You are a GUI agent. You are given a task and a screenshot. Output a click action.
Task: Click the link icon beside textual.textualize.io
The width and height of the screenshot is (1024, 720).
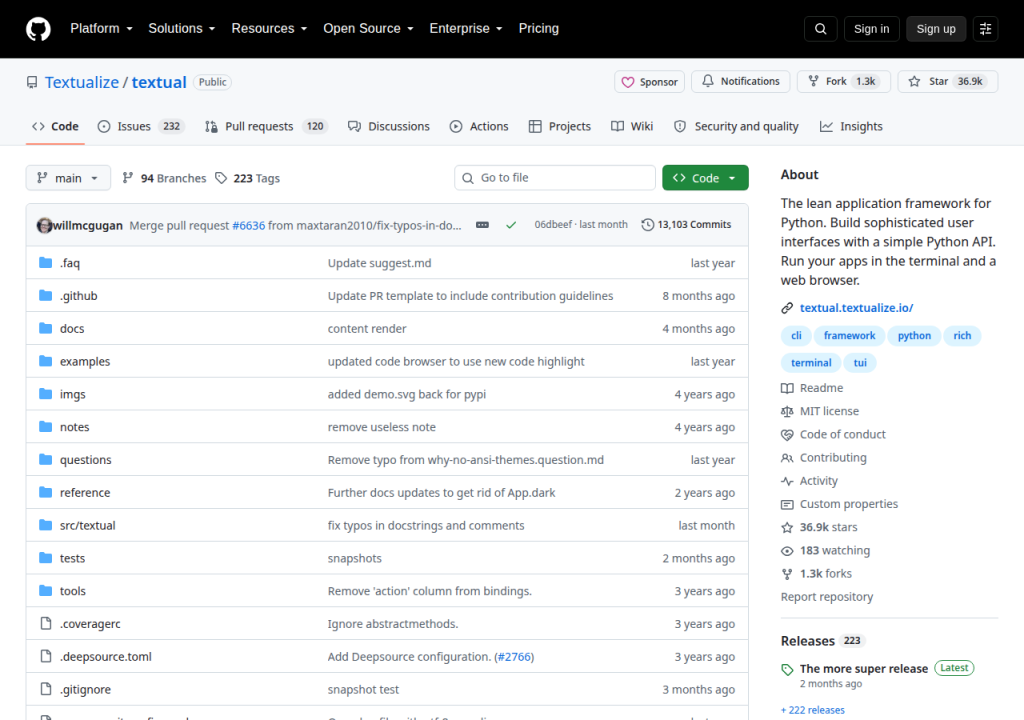pos(787,308)
